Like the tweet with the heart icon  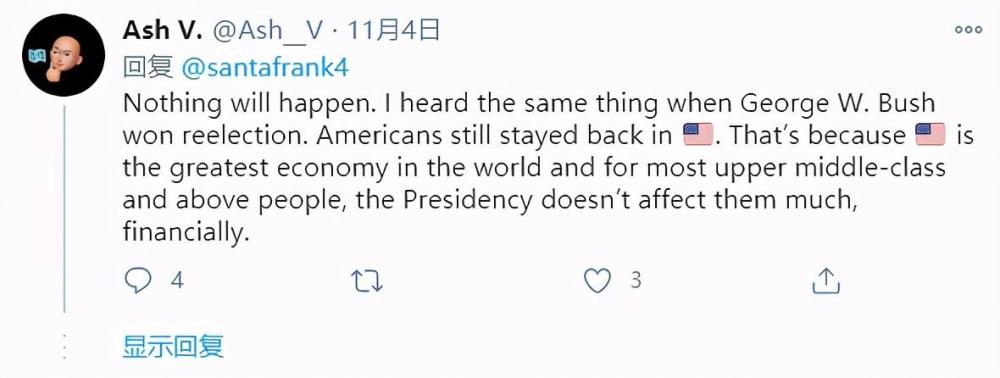[x=598, y=280]
